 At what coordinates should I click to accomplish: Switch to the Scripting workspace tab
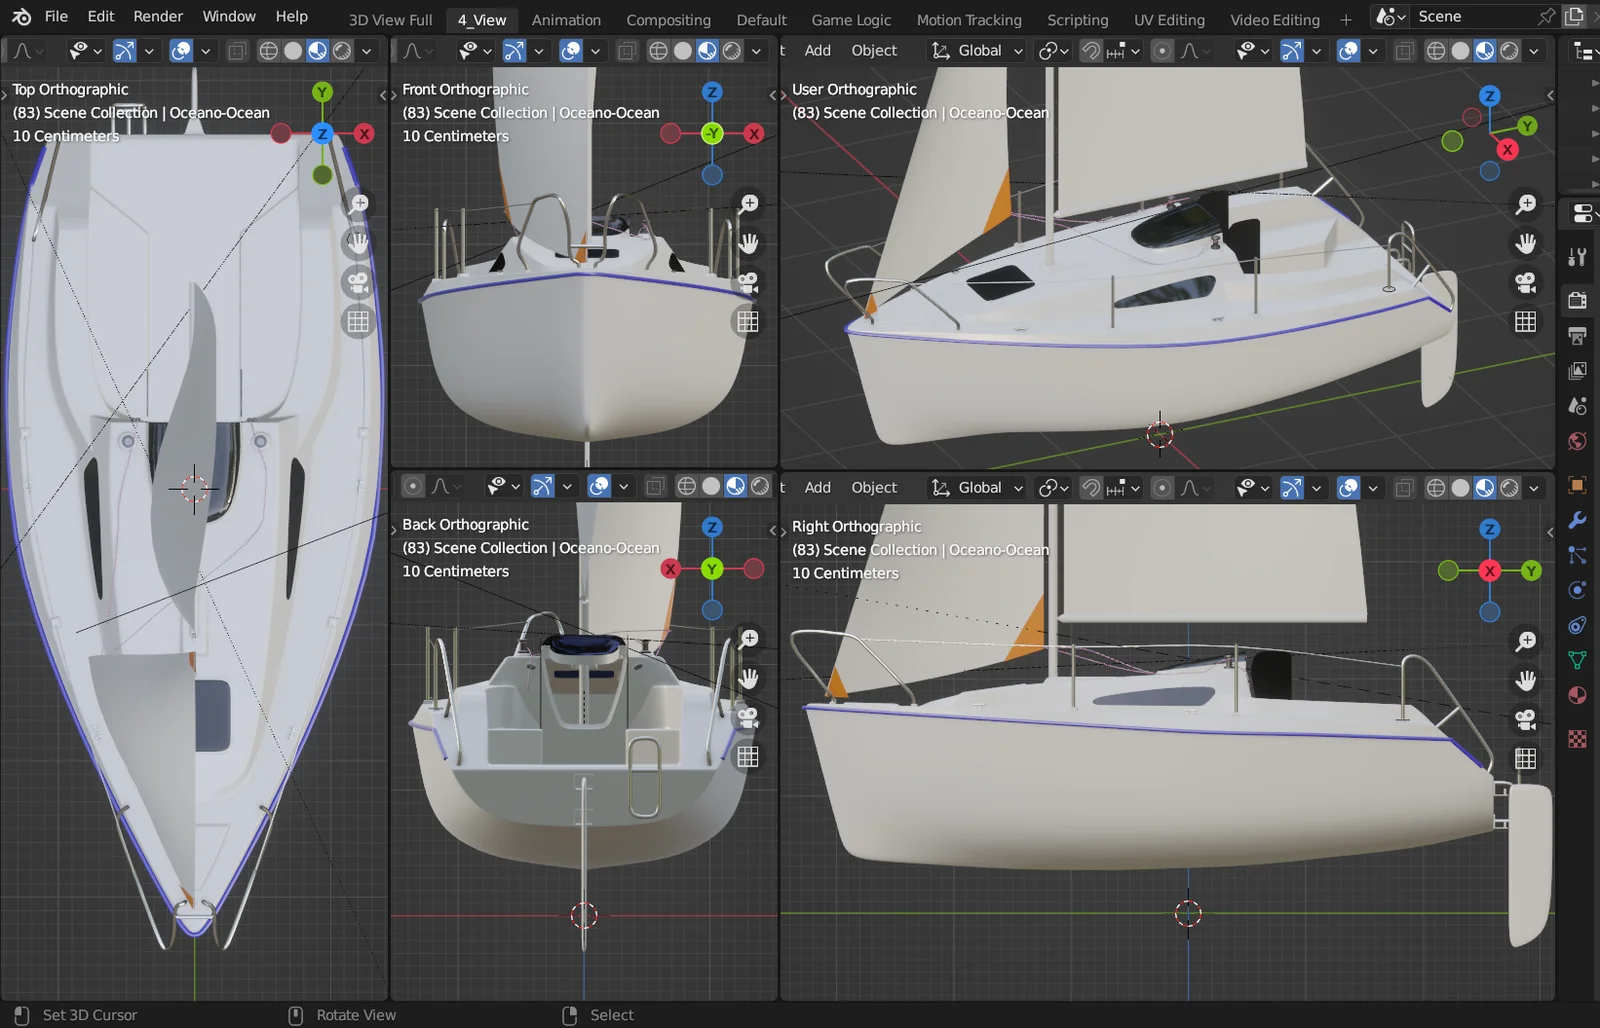pos(1078,19)
